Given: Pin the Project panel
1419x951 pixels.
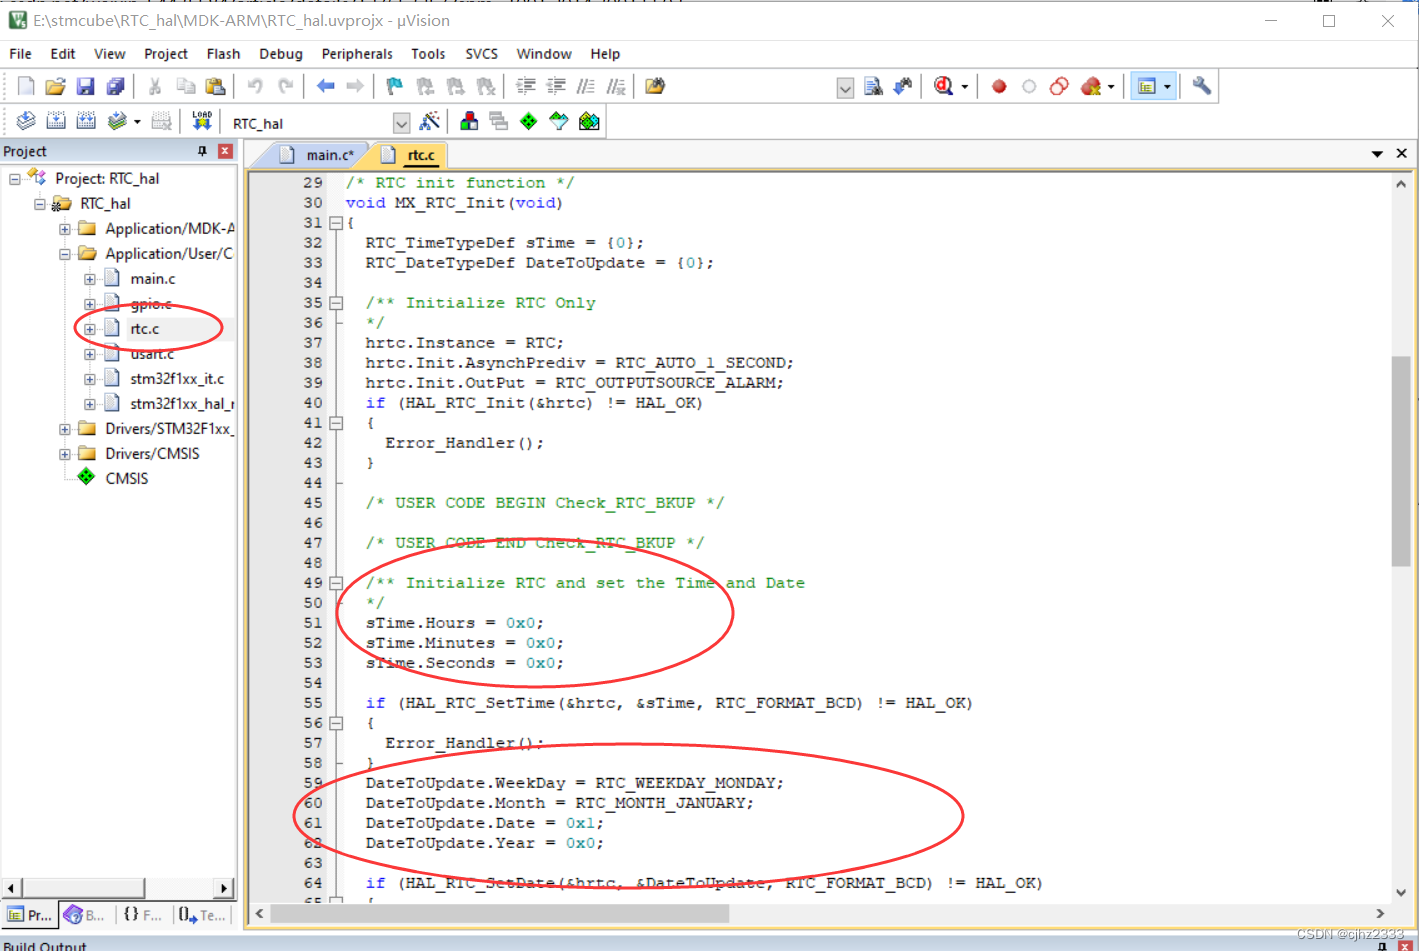Looking at the screenshot, I should 202,151.
